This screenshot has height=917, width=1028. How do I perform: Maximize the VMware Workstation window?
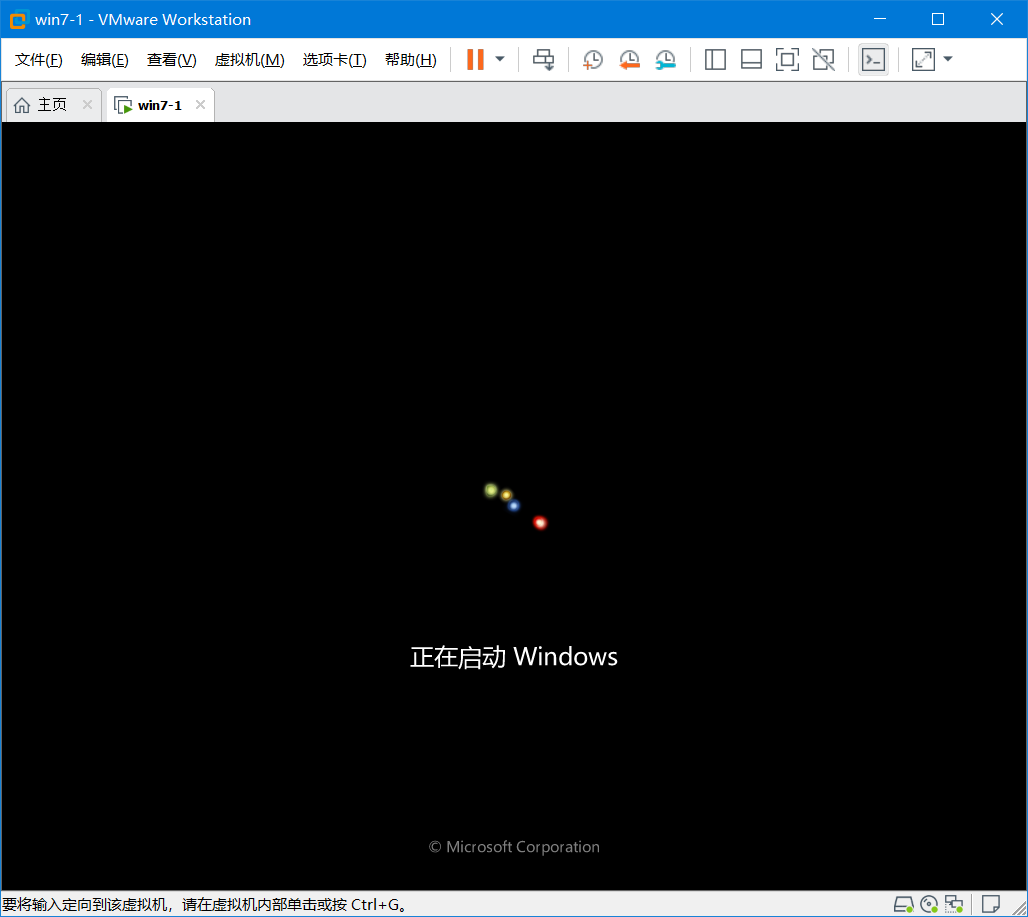pyautogui.click(x=938, y=20)
